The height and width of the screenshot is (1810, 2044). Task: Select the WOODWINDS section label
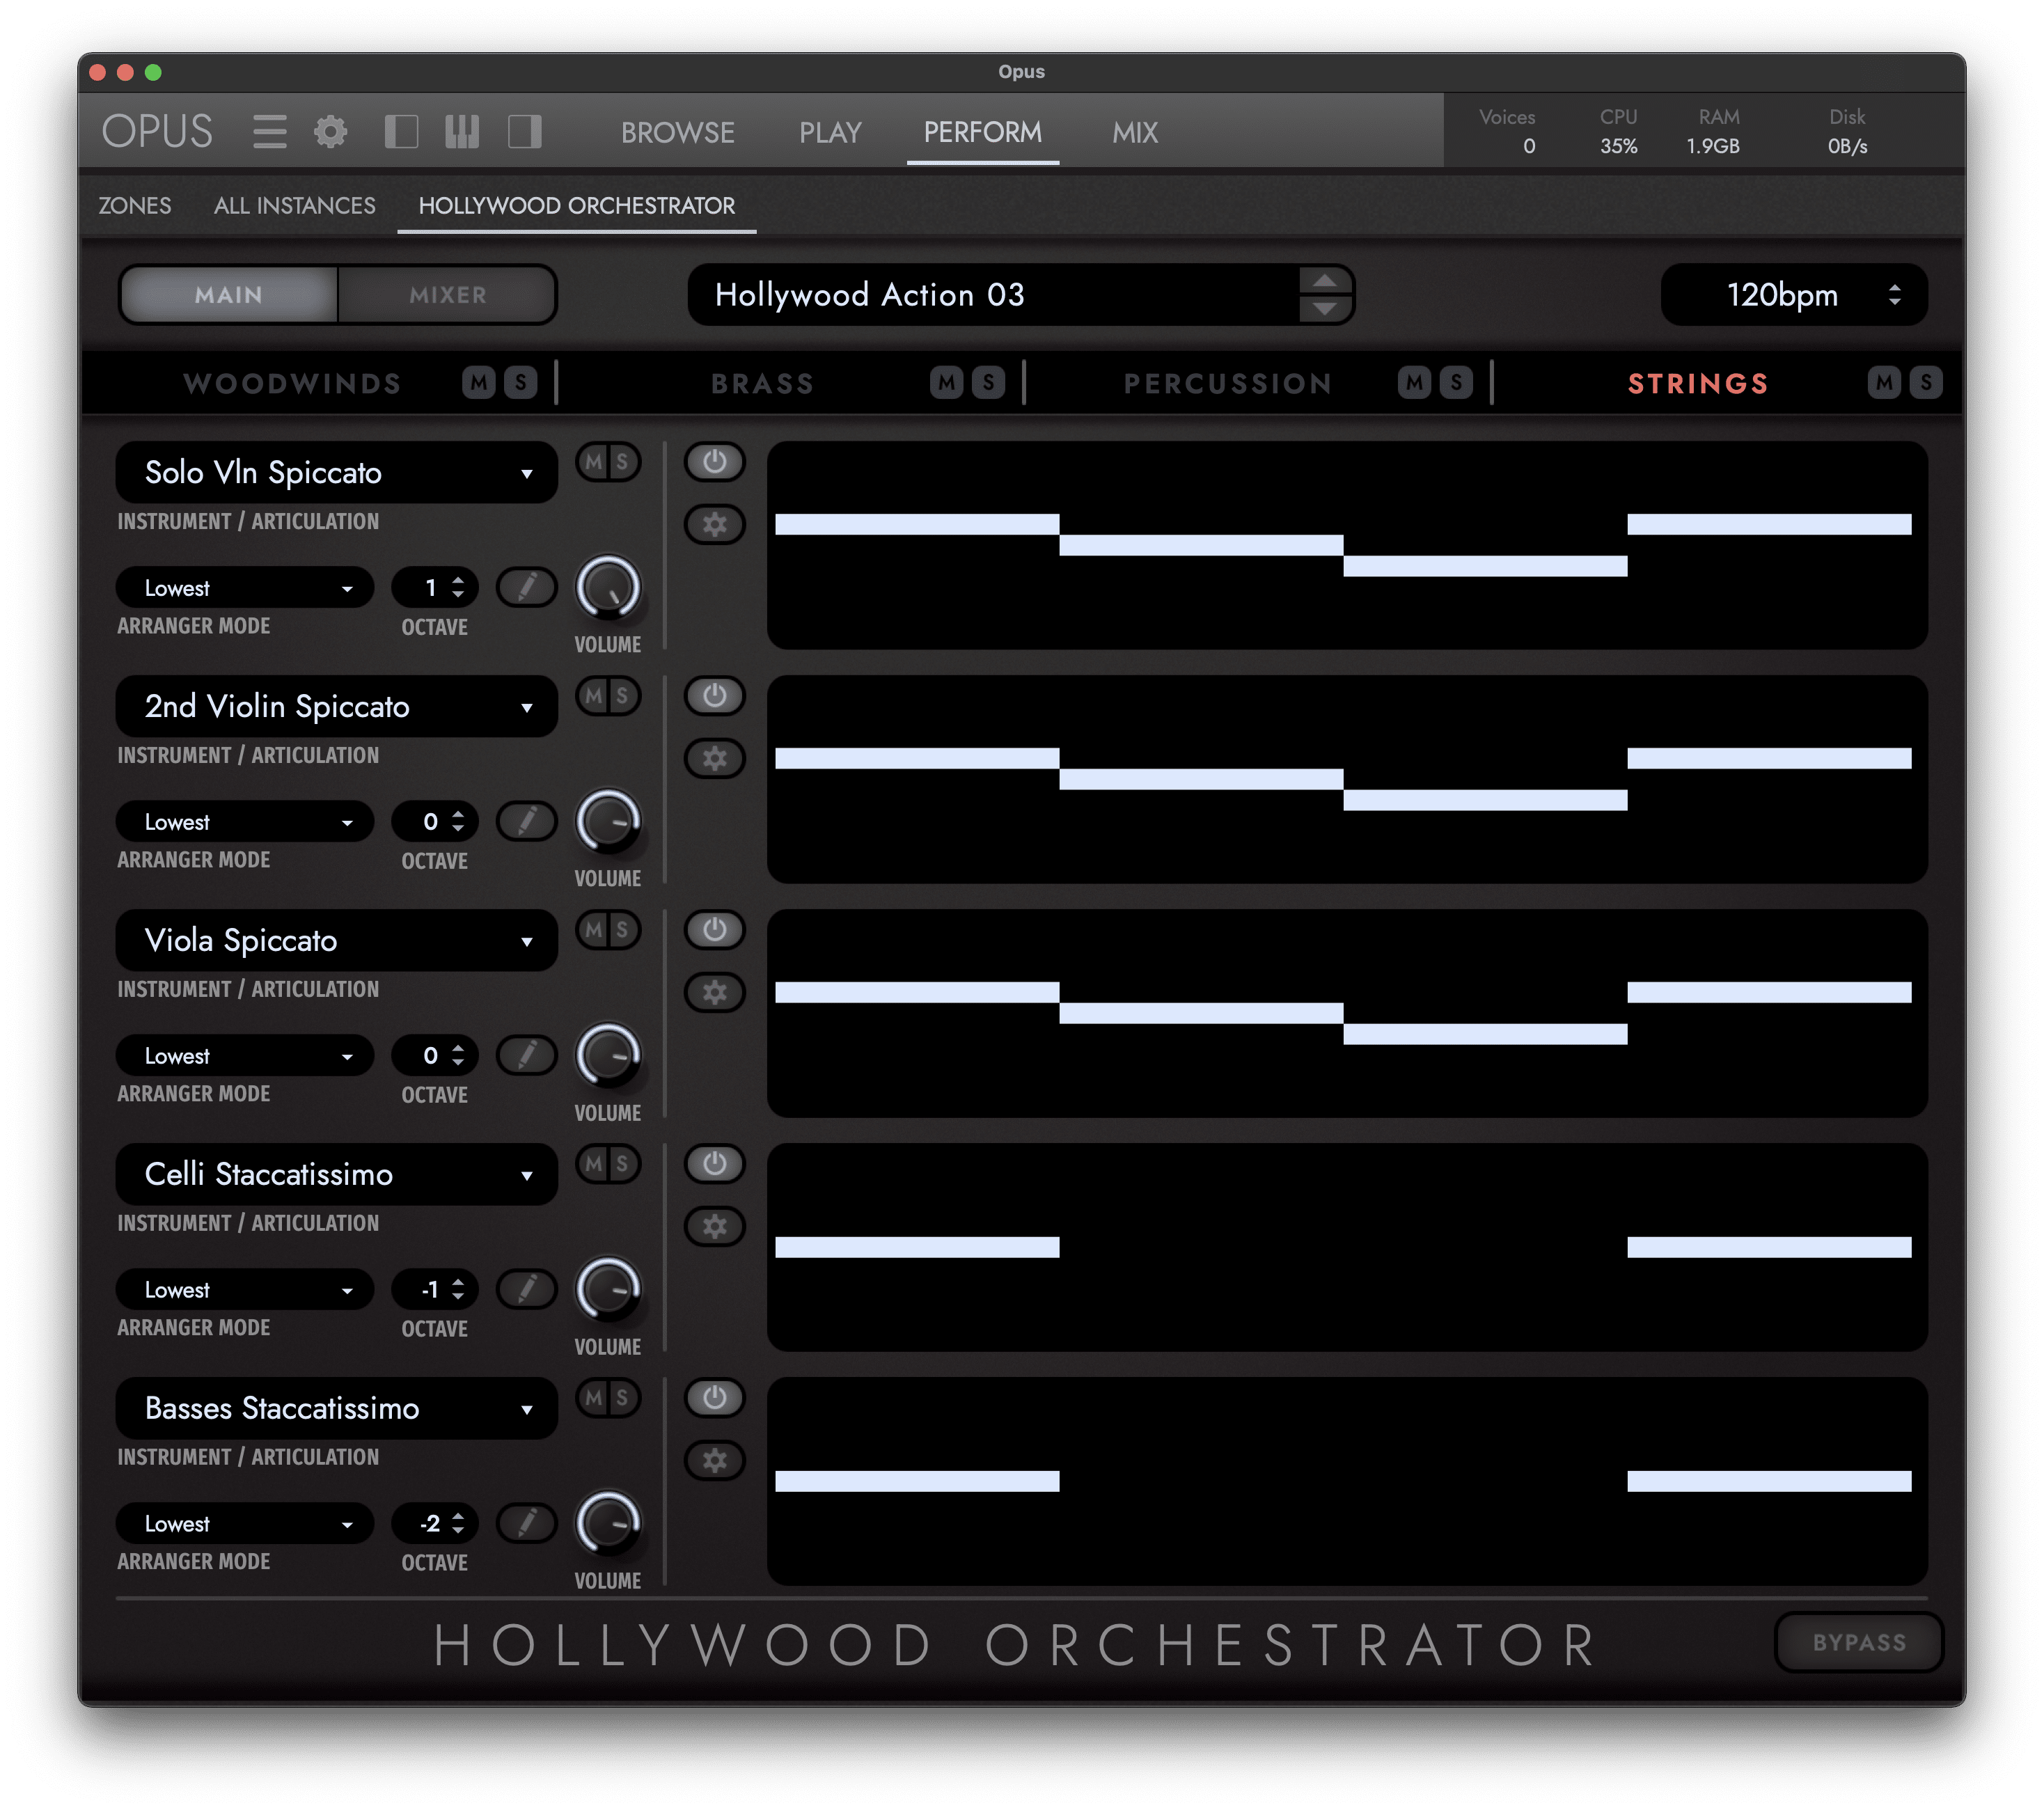[293, 383]
